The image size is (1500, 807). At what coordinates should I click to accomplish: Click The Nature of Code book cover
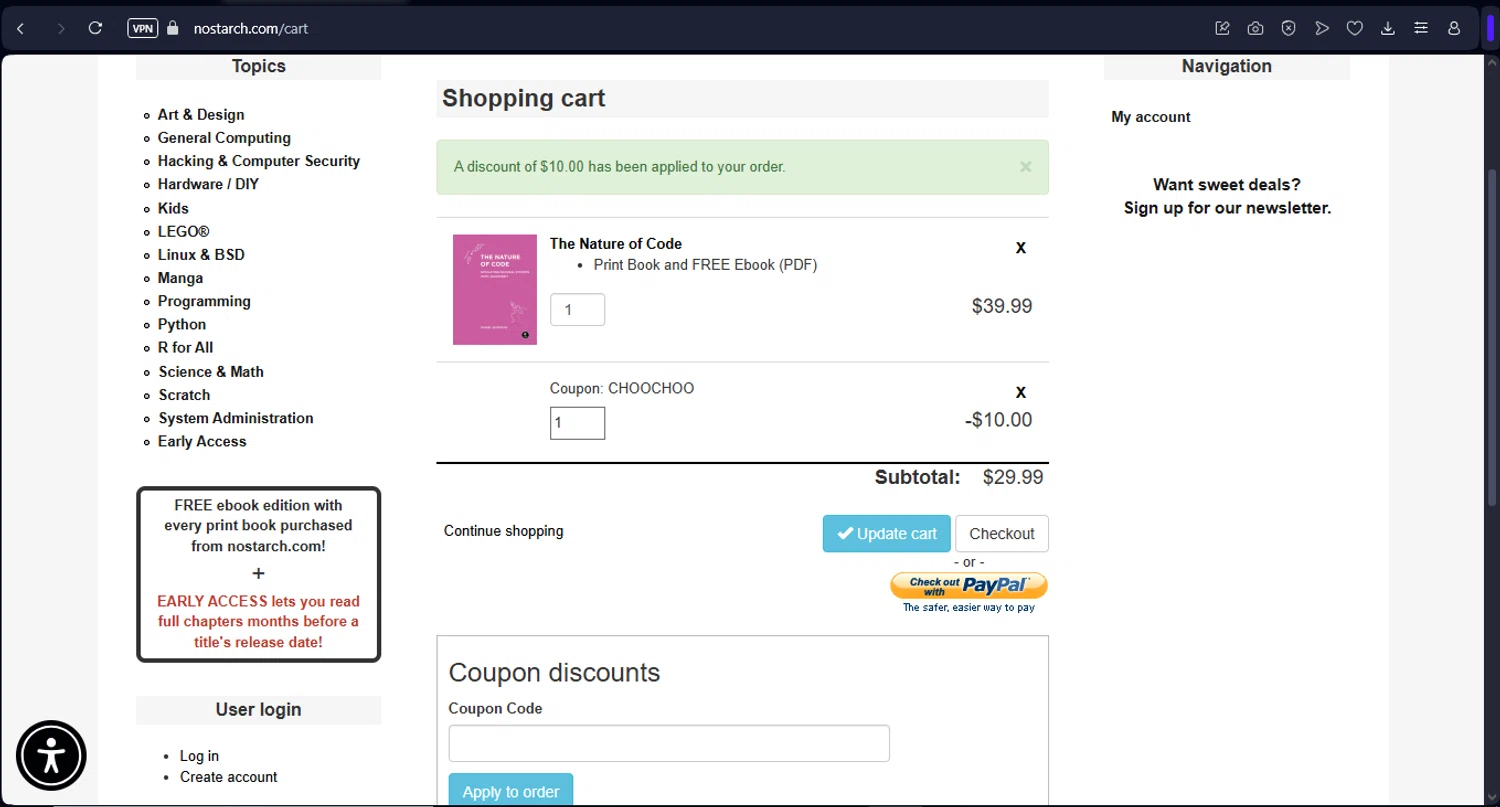[x=494, y=290]
